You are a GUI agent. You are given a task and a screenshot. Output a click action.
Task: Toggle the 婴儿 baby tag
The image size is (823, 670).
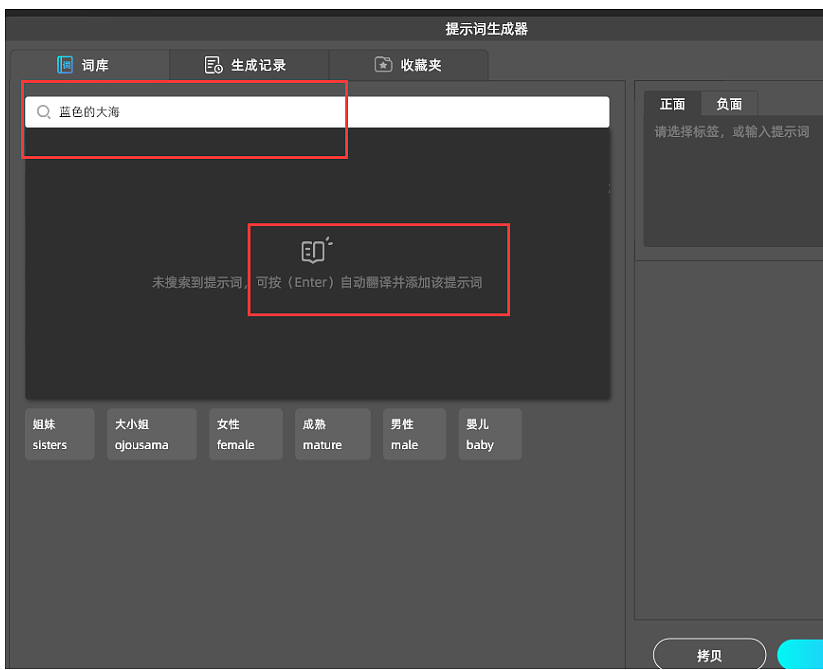(x=489, y=434)
